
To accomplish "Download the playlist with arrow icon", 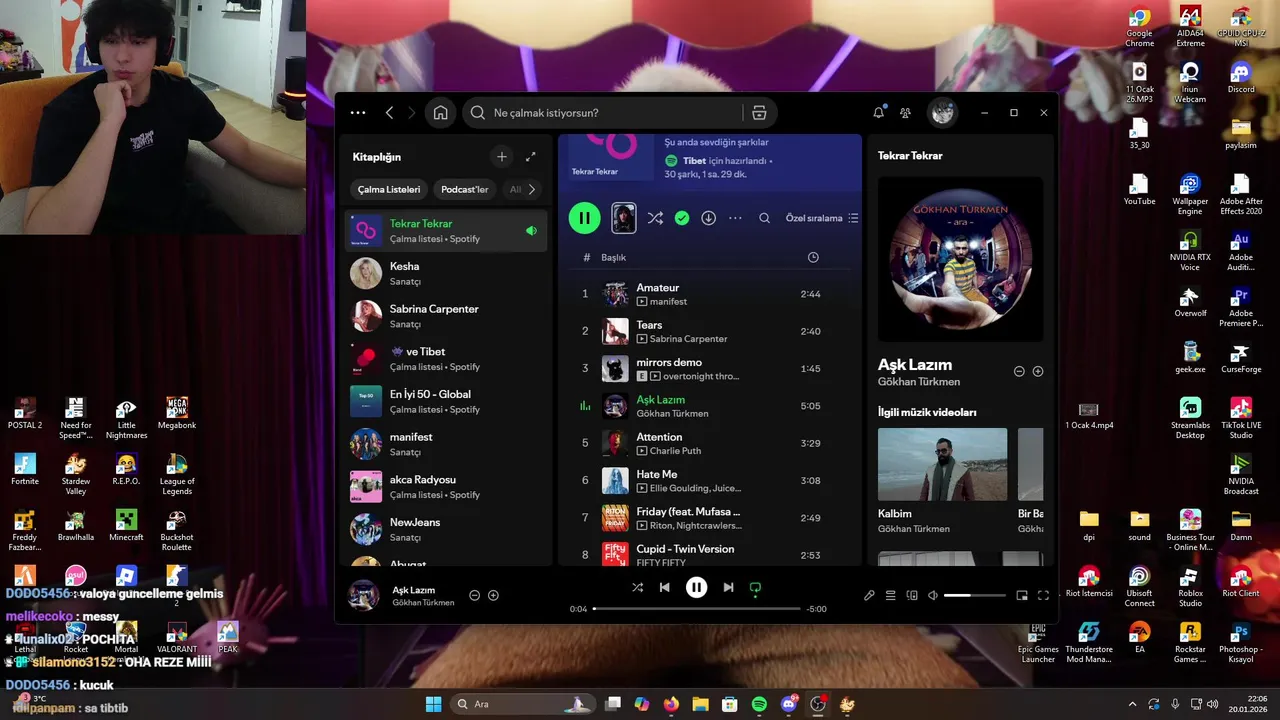I will (x=708, y=218).
